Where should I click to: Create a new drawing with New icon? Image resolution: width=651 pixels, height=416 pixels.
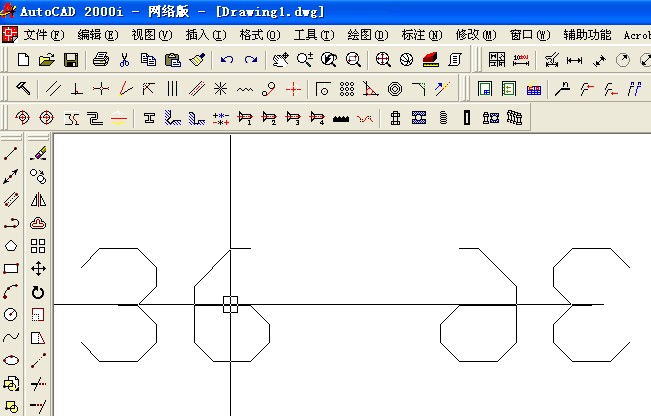point(23,60)
